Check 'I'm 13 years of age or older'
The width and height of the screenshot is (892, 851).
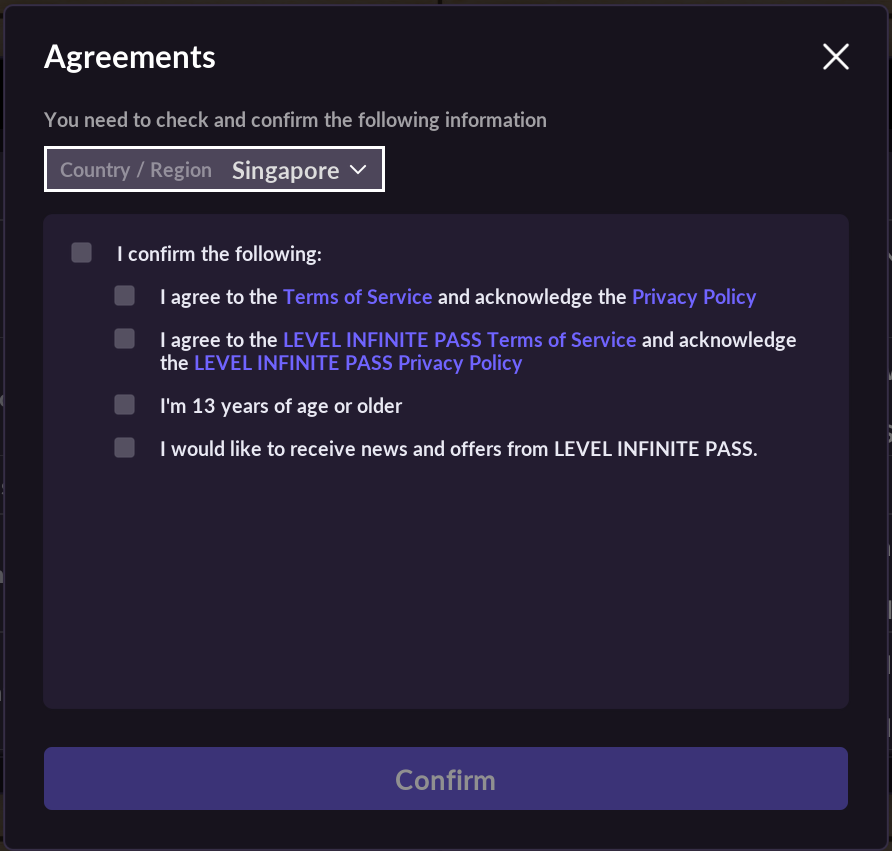(124, 404)
